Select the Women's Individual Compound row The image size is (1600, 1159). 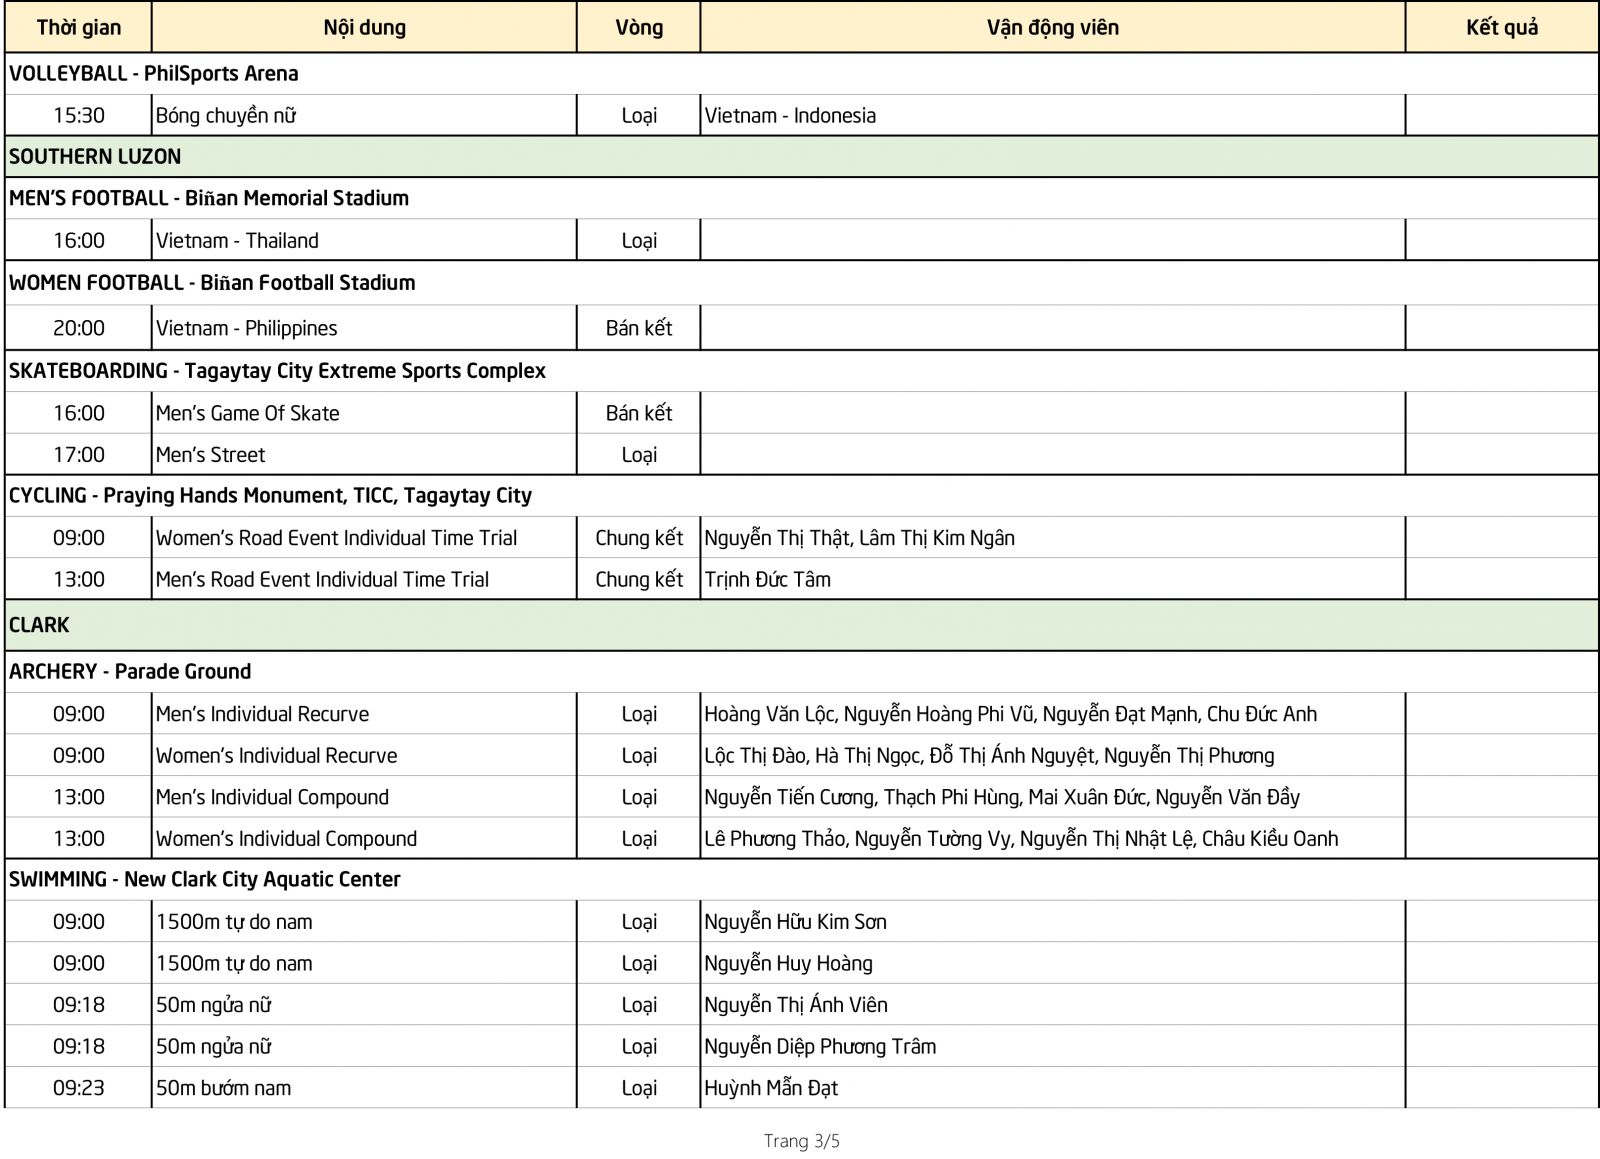coord(287,839)
